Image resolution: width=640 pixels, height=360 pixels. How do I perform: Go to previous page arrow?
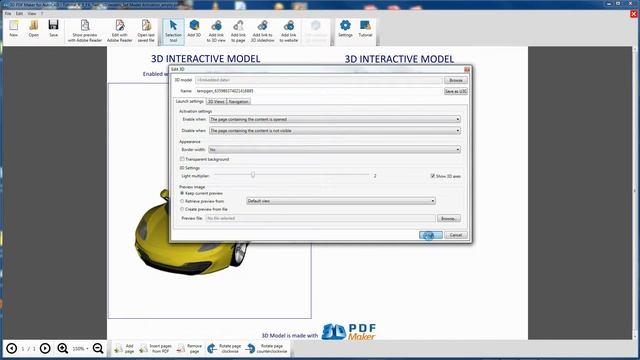(x=11, y=349)
